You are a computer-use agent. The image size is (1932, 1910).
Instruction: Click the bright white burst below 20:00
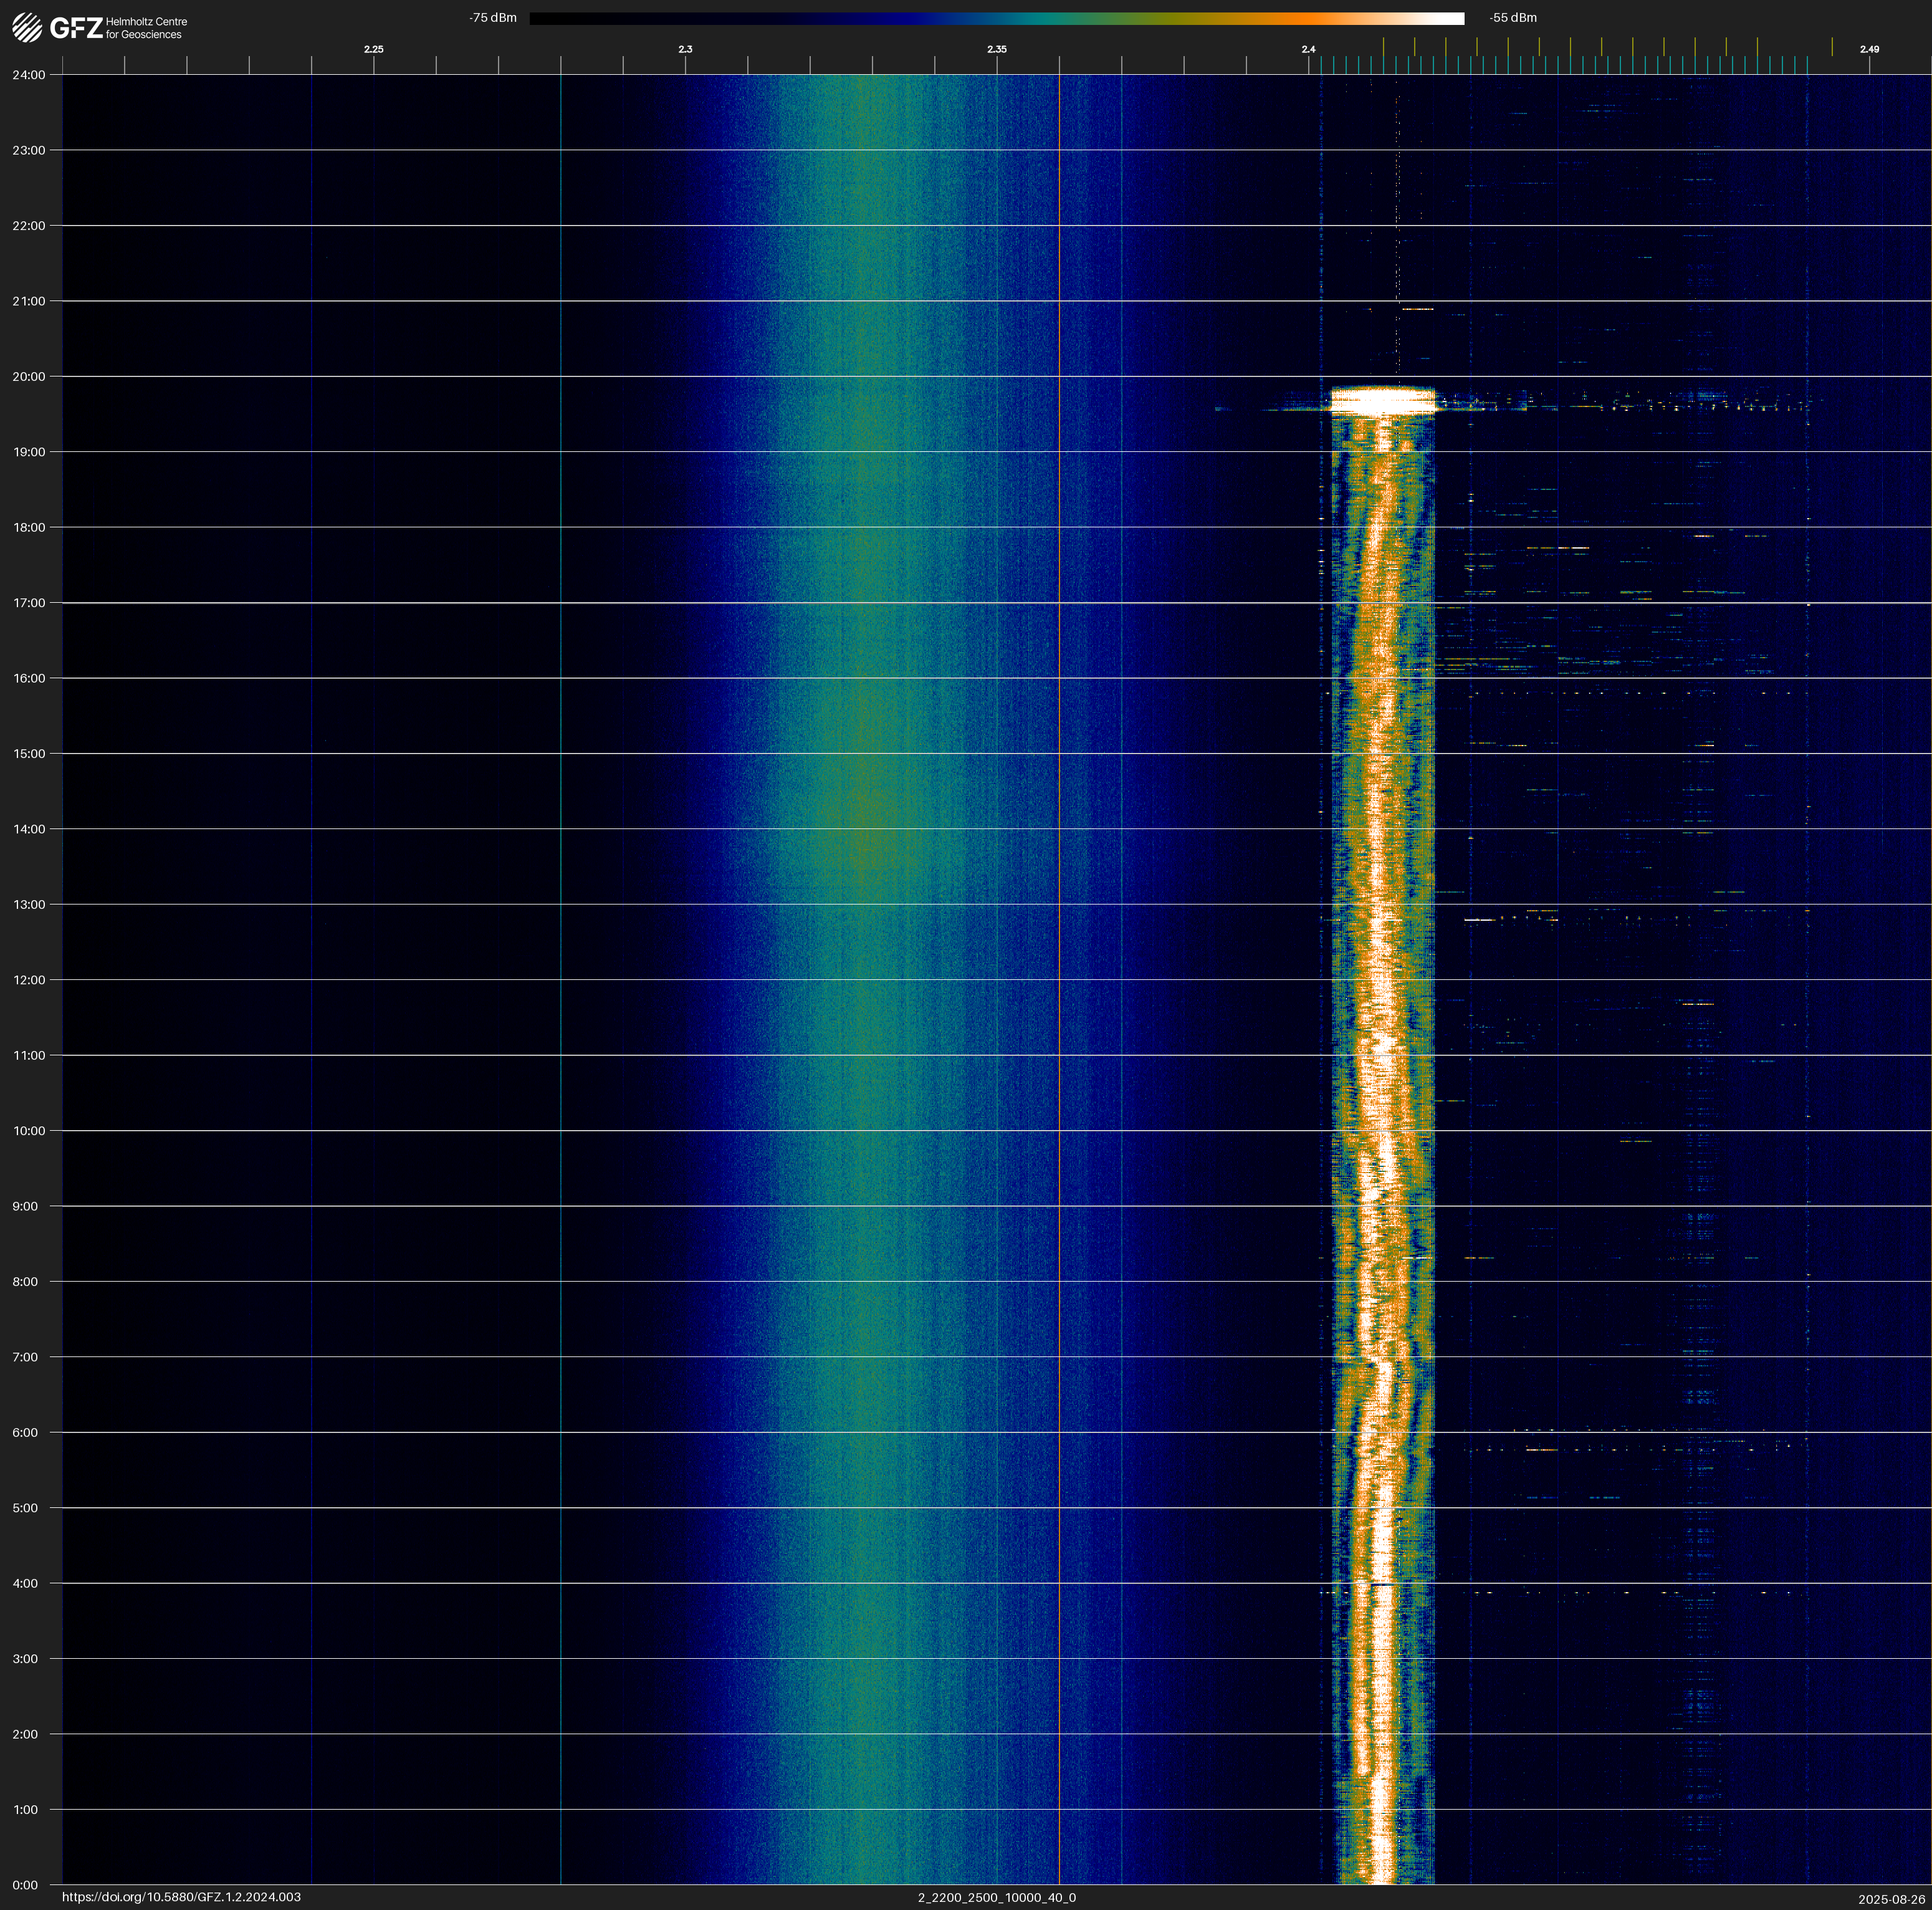[1383, 401]
